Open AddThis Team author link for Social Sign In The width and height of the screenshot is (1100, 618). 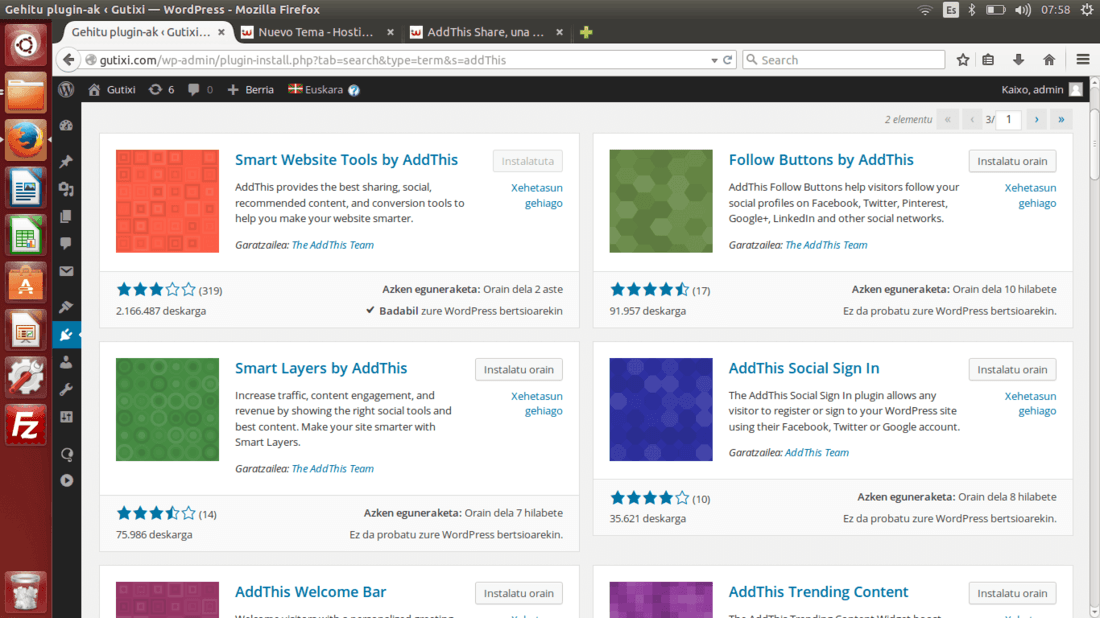[817, 452]
